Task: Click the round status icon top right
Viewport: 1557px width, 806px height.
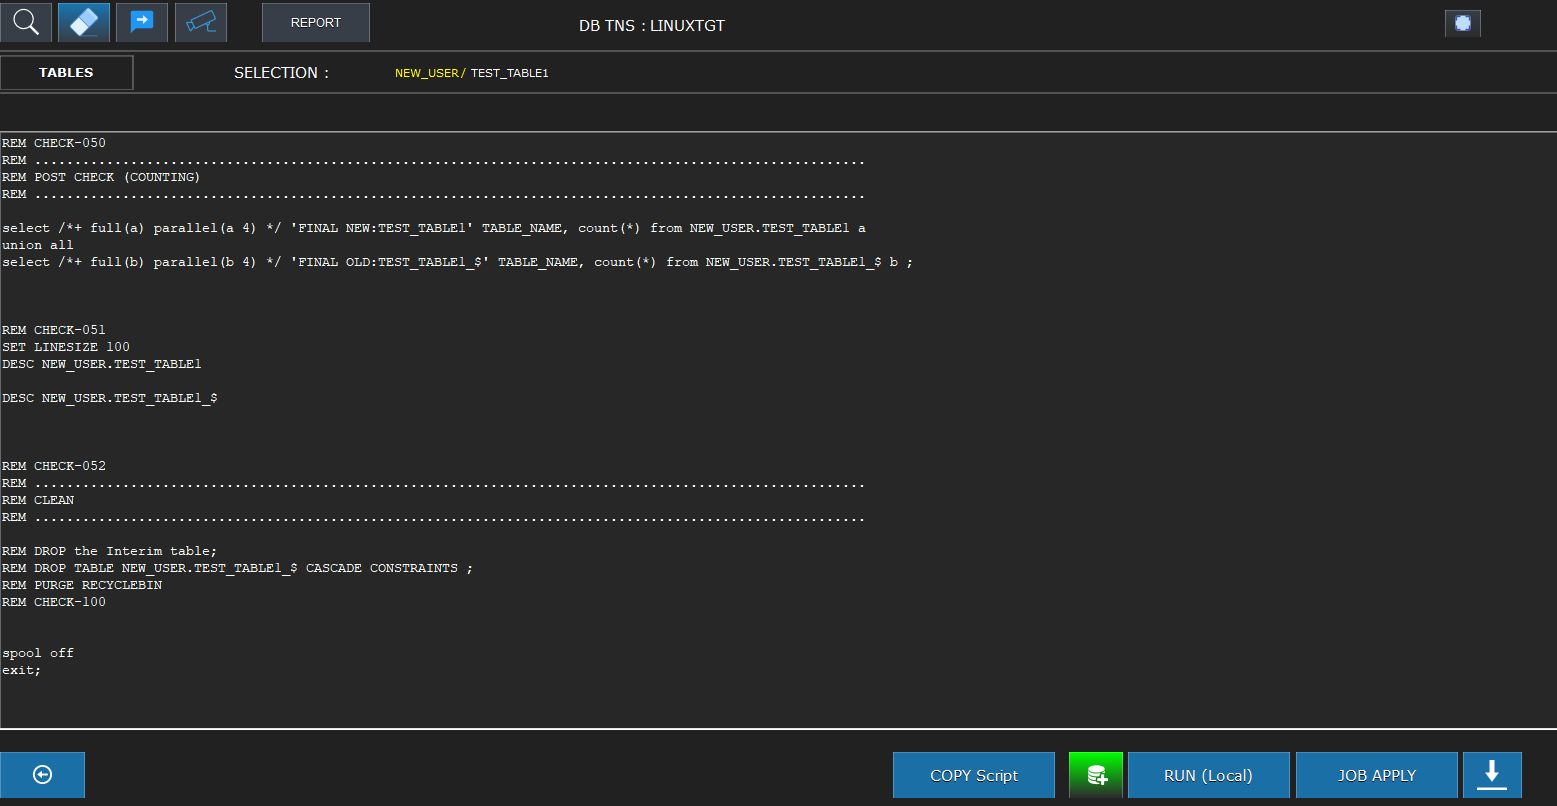Action: pyautogui.click(x=1462, y=23)
